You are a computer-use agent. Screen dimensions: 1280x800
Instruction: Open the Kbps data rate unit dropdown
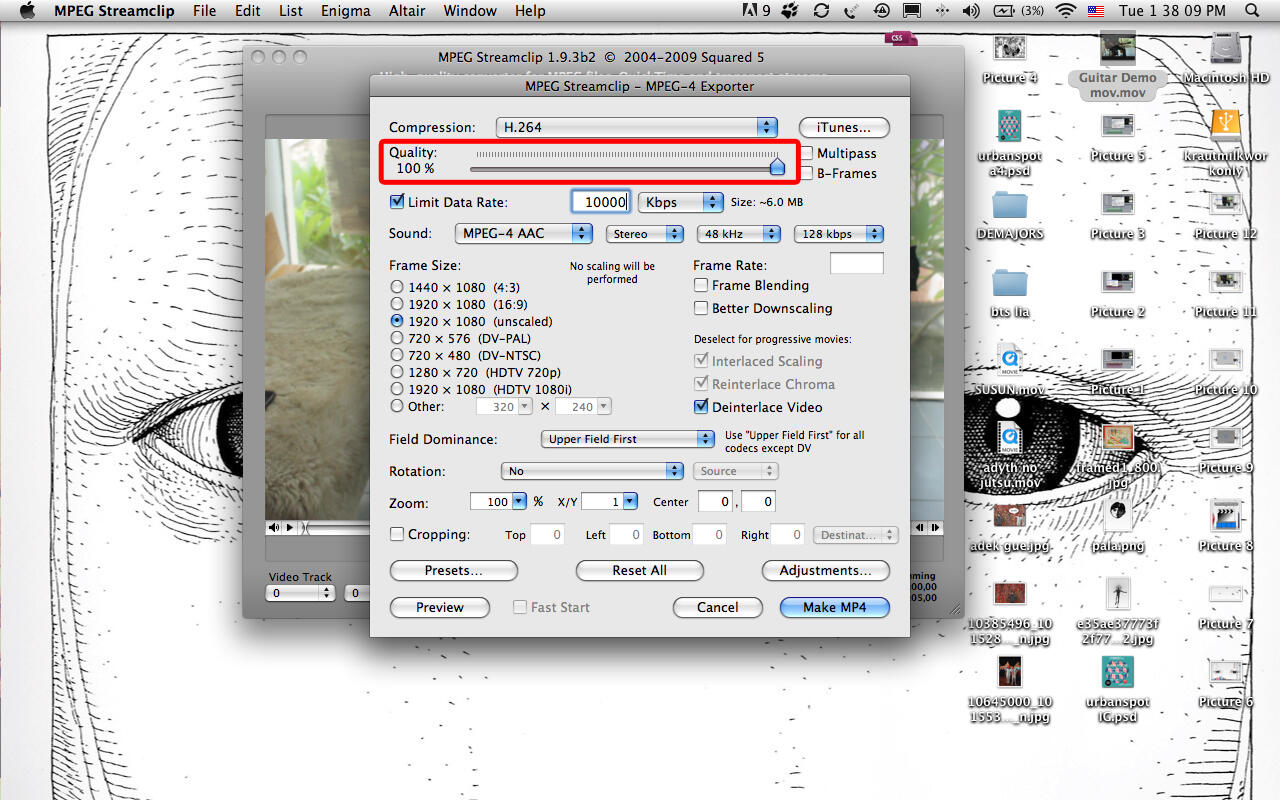(x=680, y=202)
